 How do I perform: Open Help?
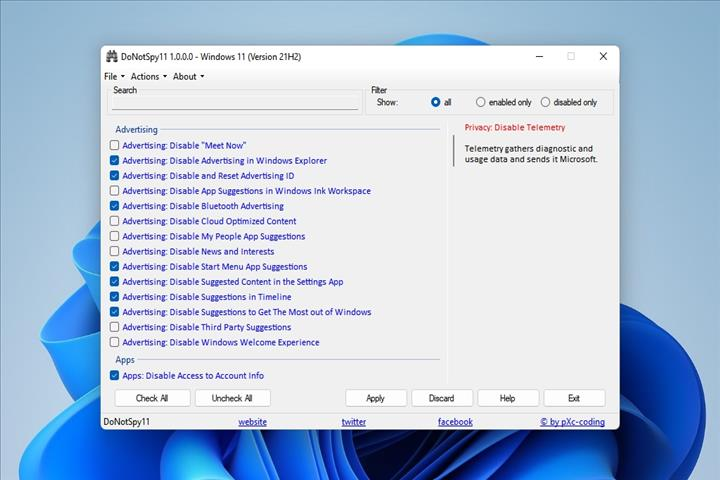tap(508, 398)
